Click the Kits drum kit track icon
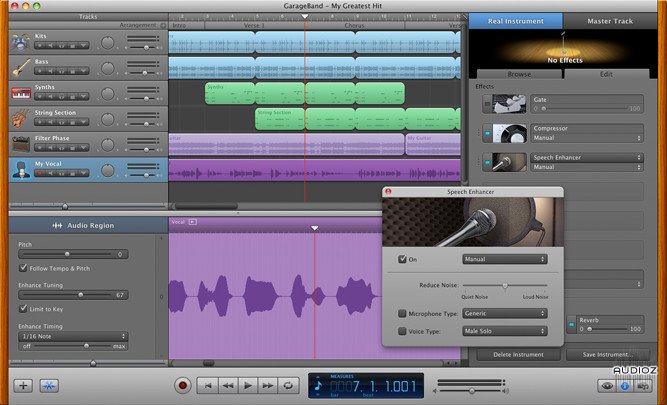667x405 pixels. click(x=21, y=43)
